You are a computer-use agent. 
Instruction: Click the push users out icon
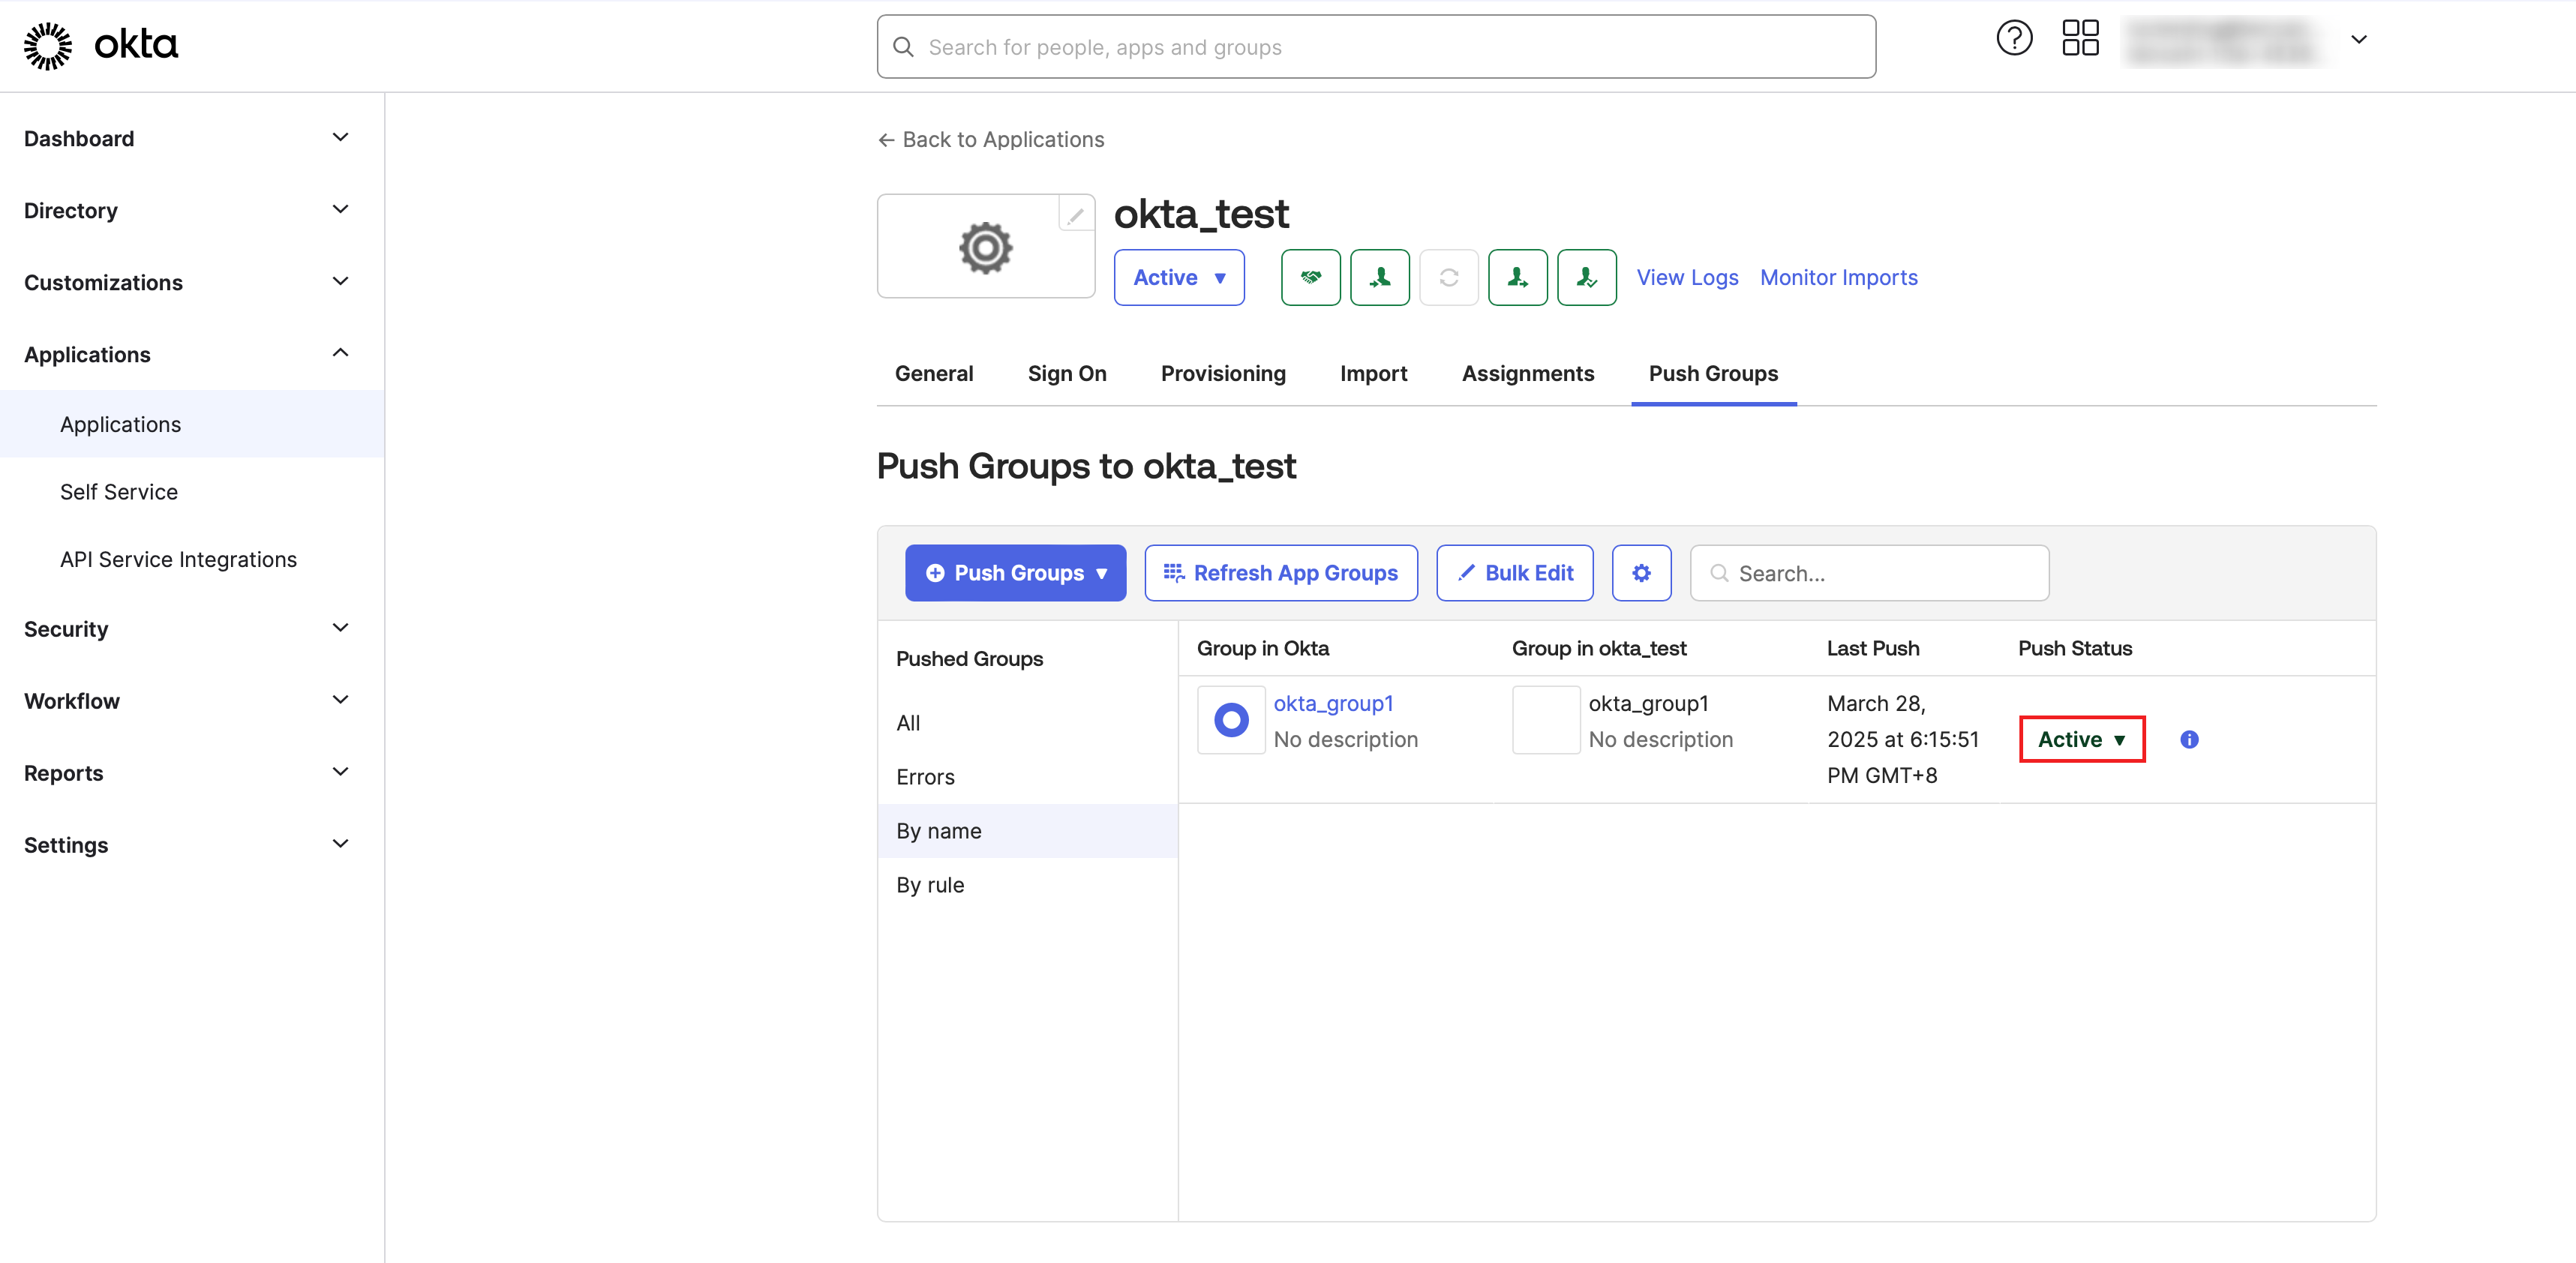pyautogui.click(x=1517, y=277)
